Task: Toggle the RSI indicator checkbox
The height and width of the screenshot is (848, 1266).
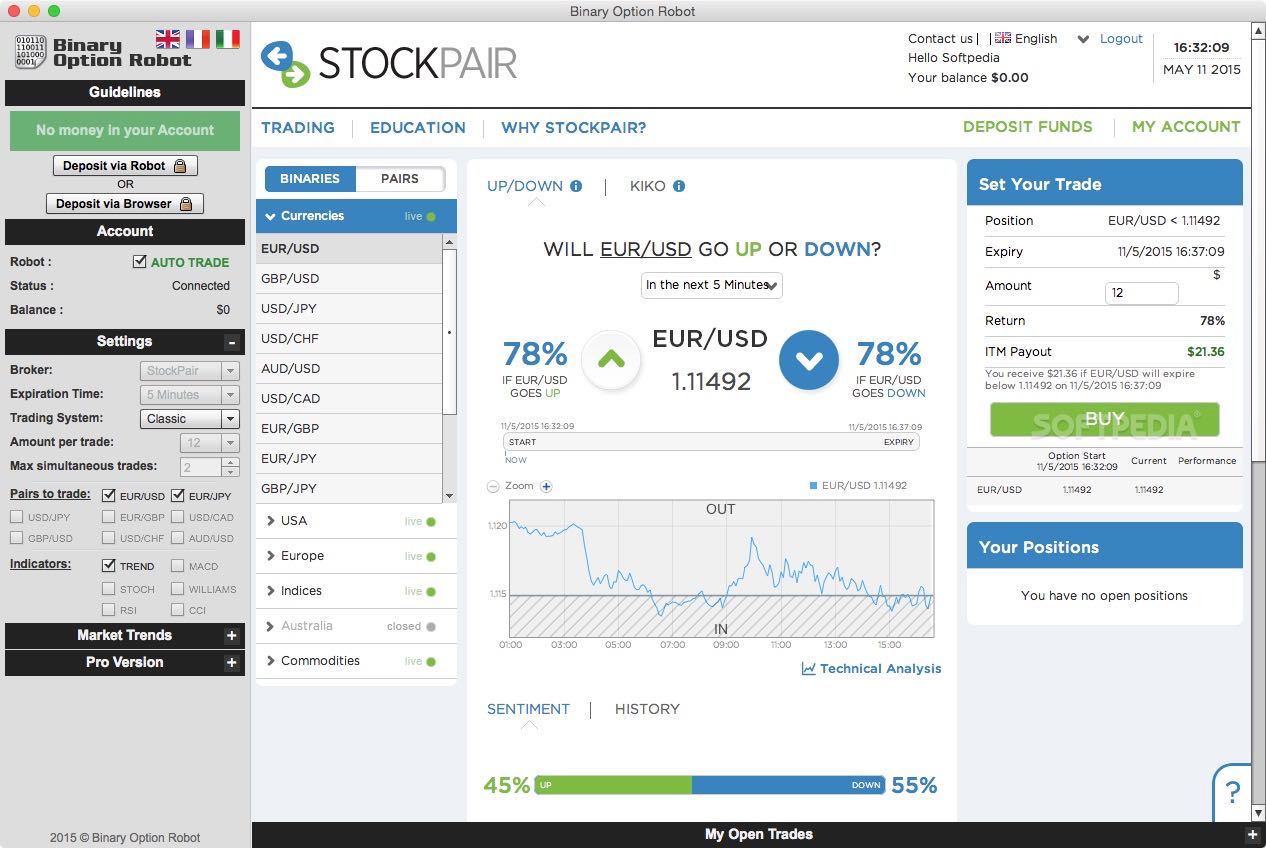Action: (109, 609)
